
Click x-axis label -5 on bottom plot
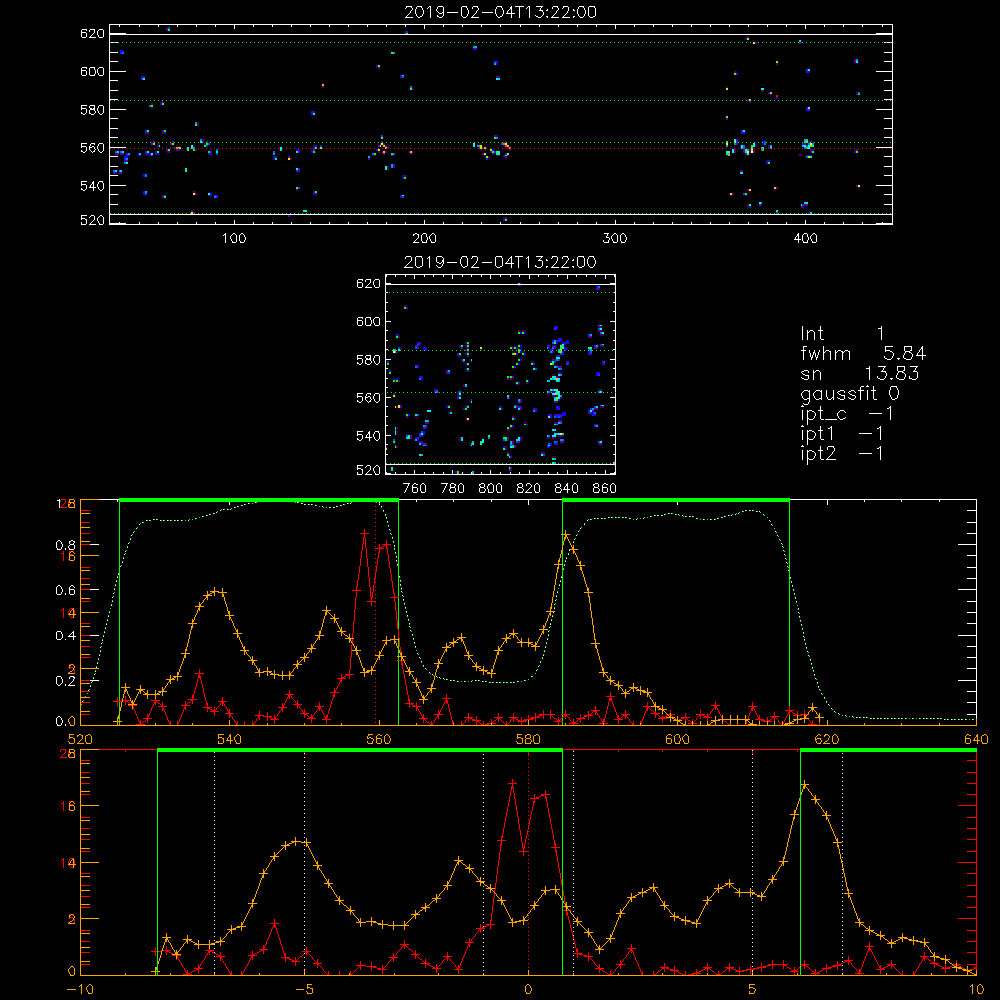(304, 989)
